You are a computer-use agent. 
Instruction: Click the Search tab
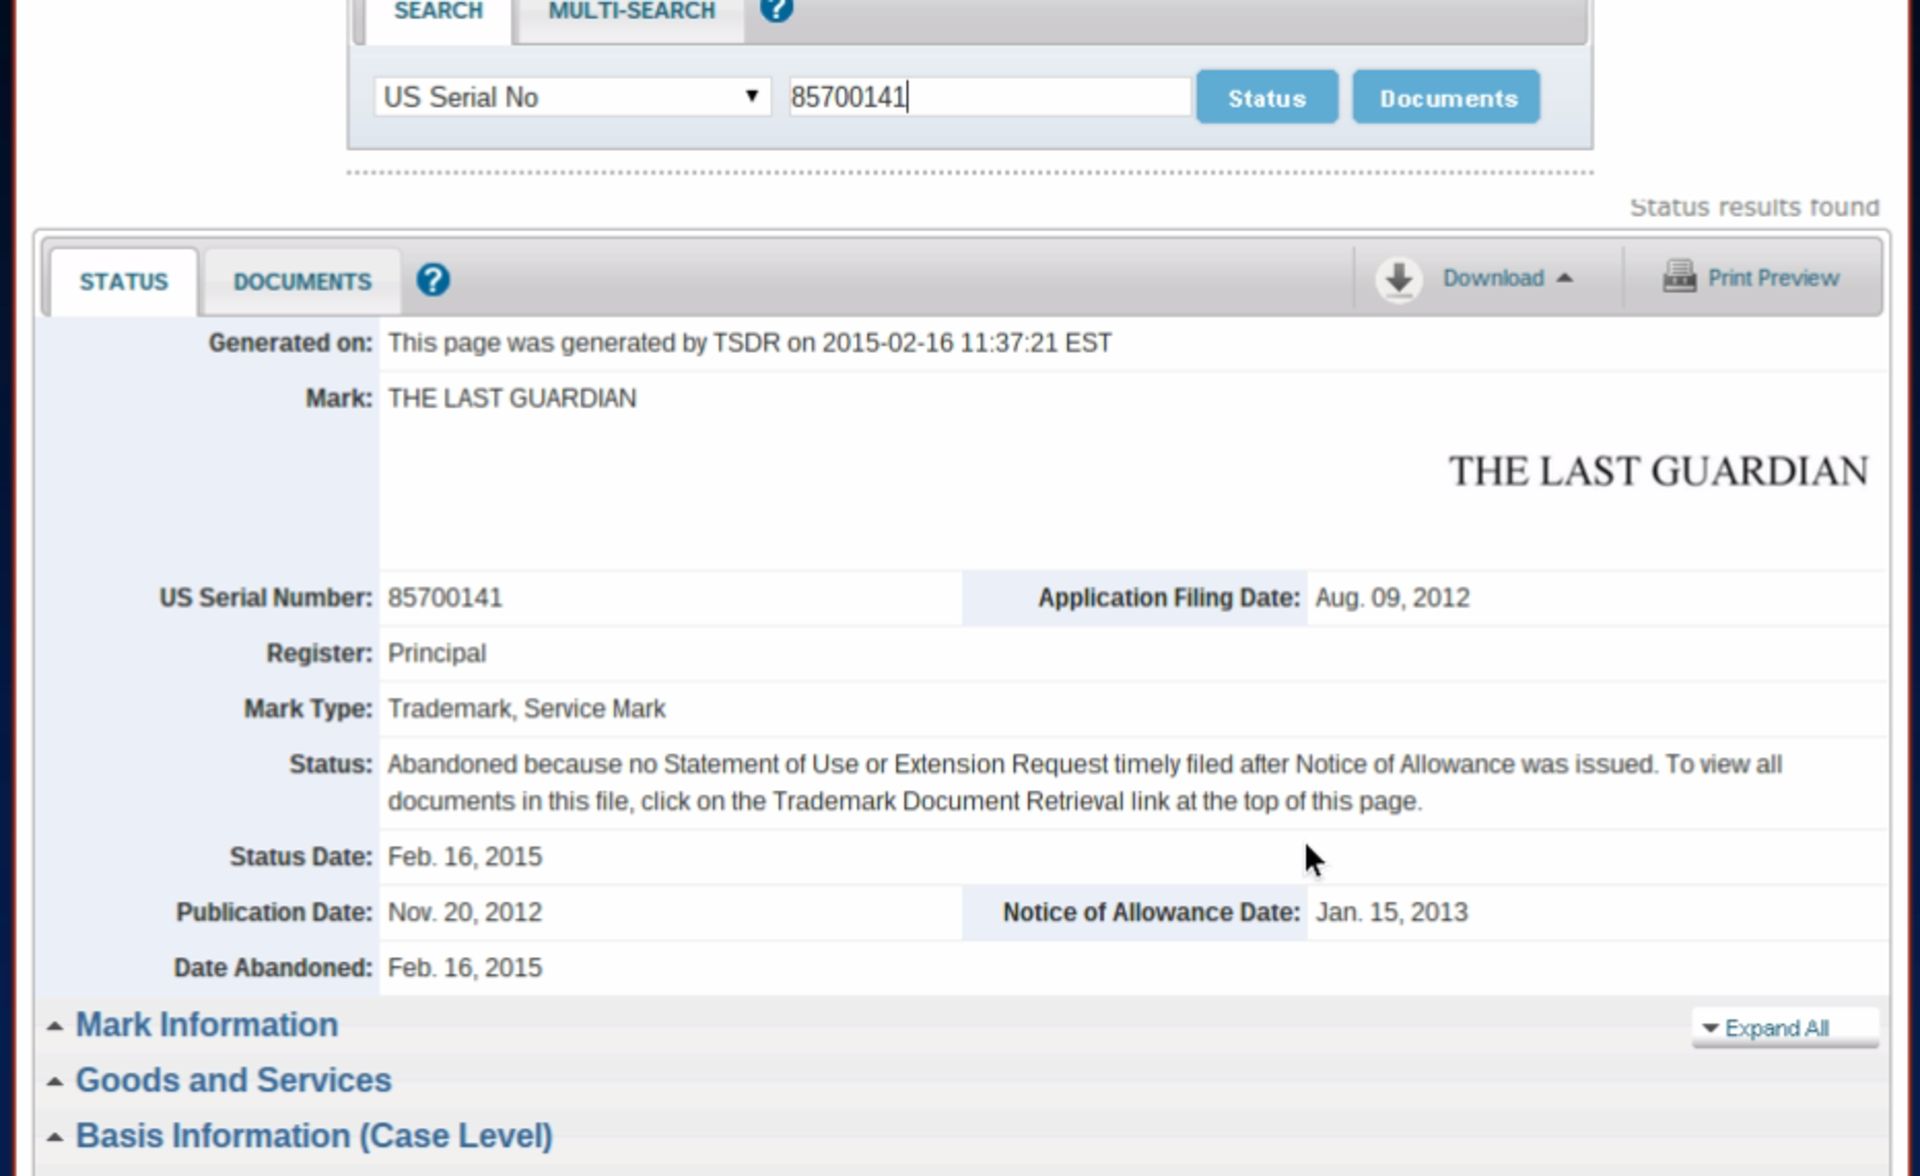click(437, 12)
